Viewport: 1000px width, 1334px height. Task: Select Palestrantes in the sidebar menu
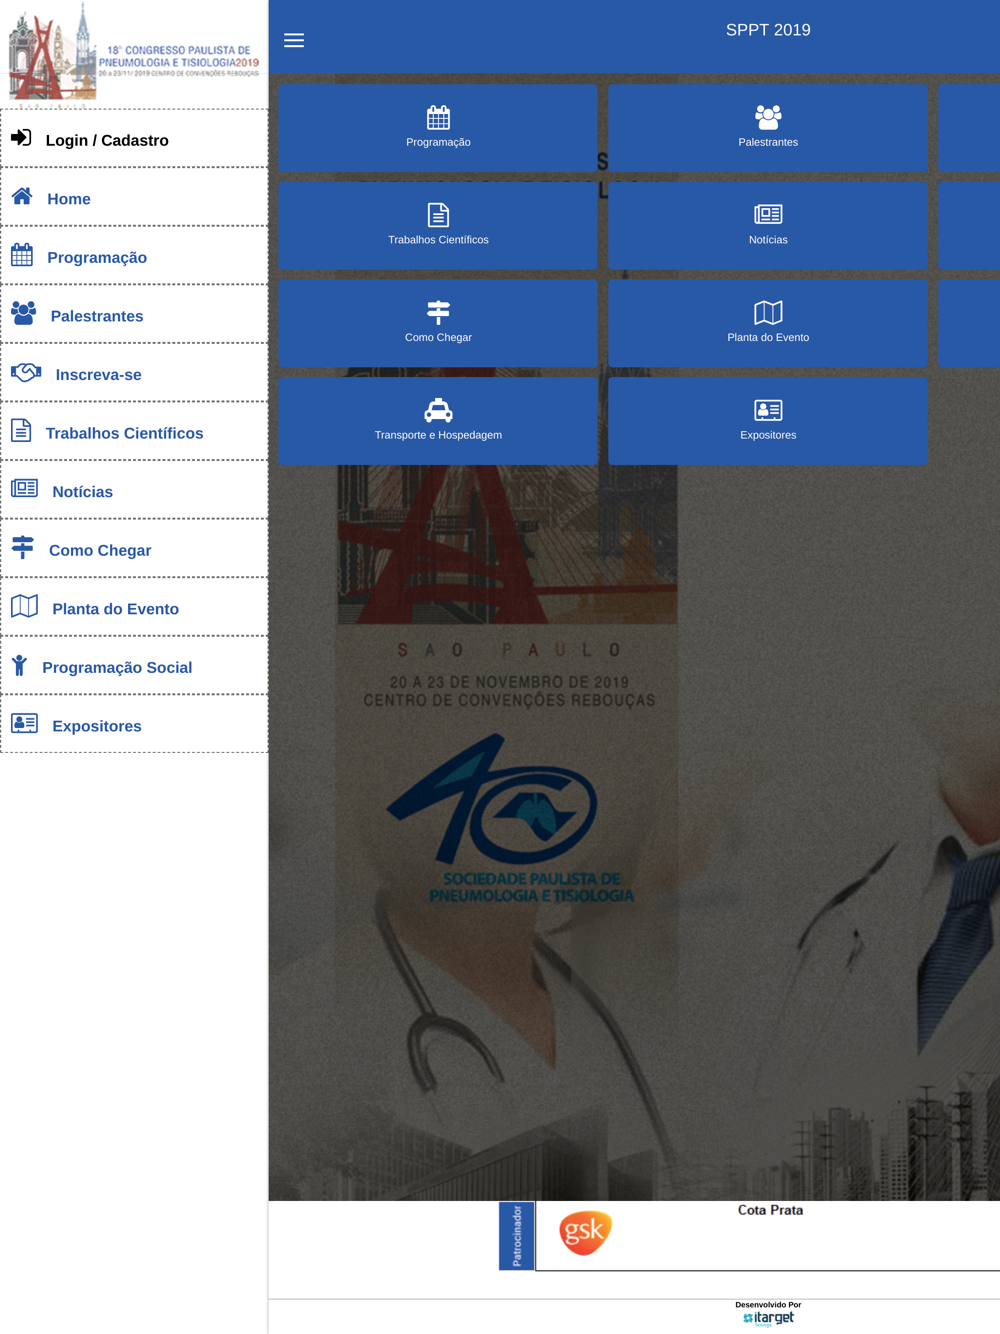134,315
